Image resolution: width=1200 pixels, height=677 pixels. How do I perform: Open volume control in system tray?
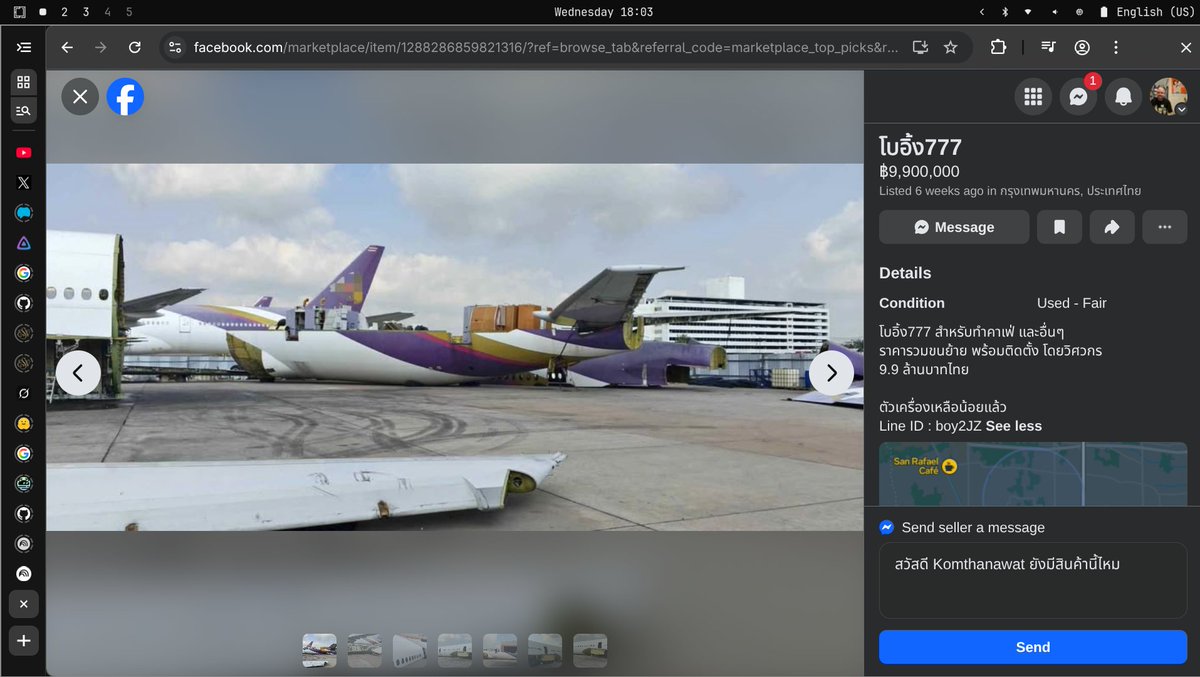1054,12
